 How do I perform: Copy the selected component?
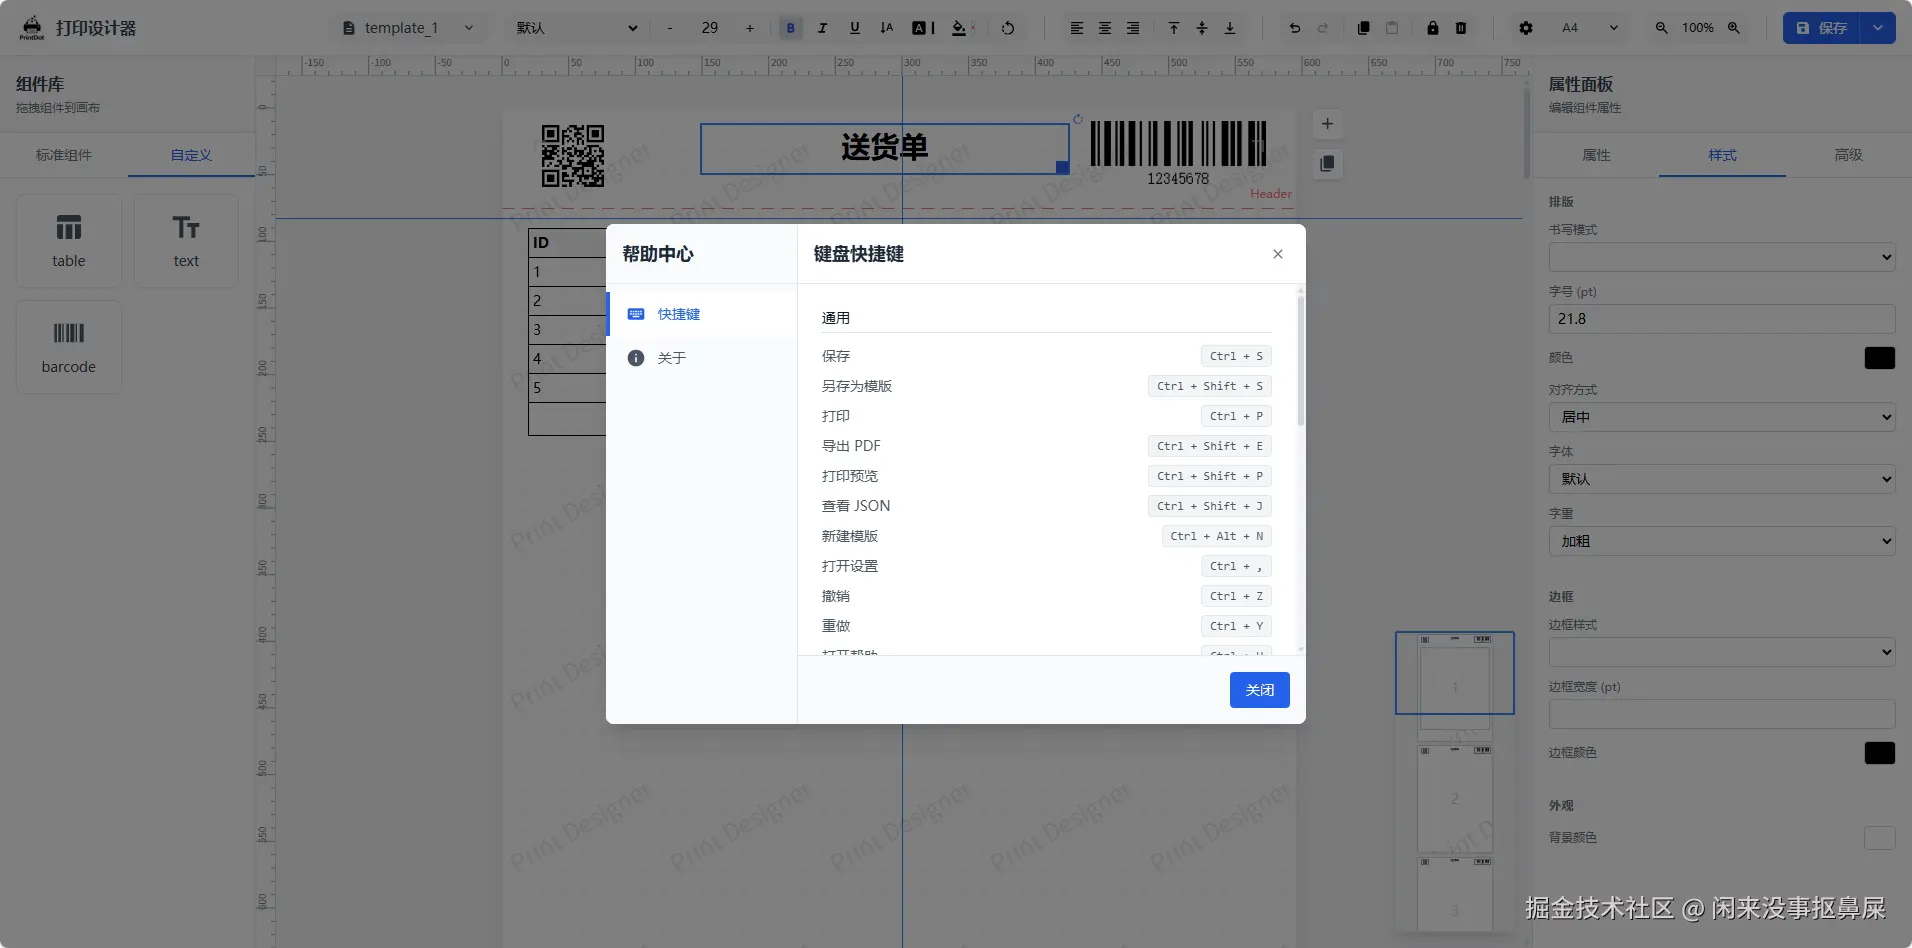click(x=1364, y=28)
